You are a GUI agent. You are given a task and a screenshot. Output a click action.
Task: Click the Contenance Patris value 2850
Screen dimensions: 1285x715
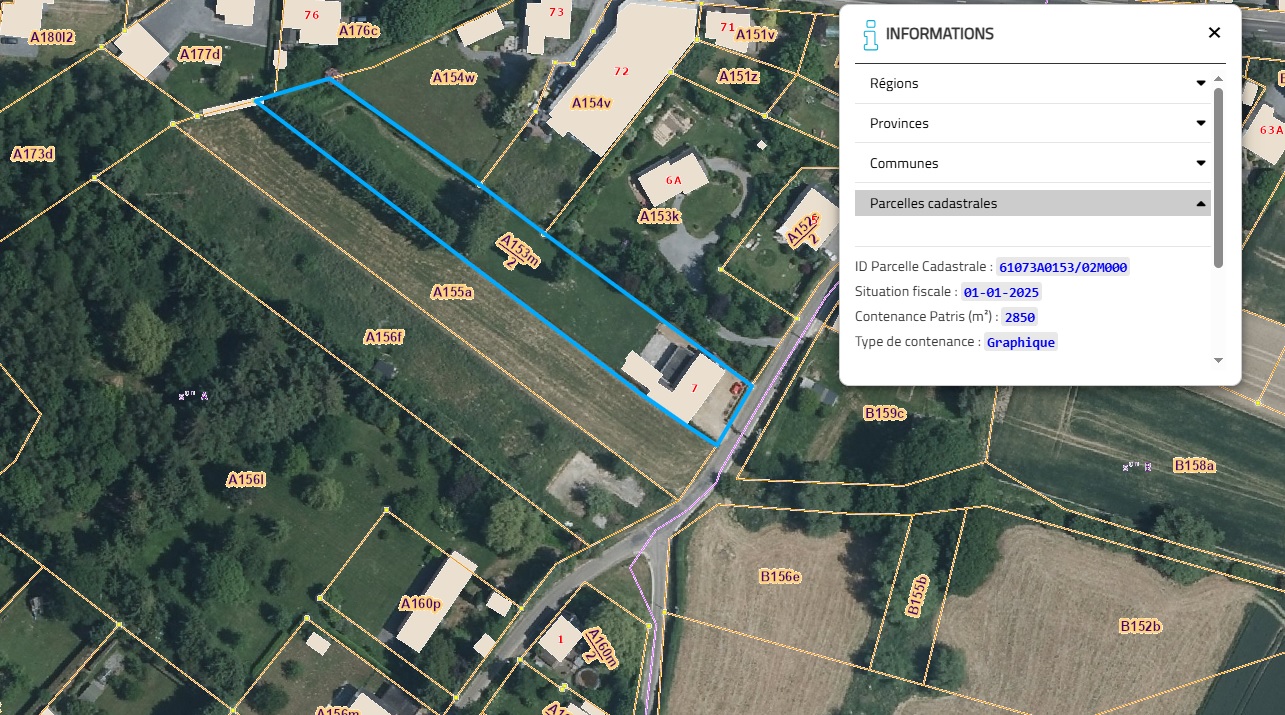coord(1019,317)
